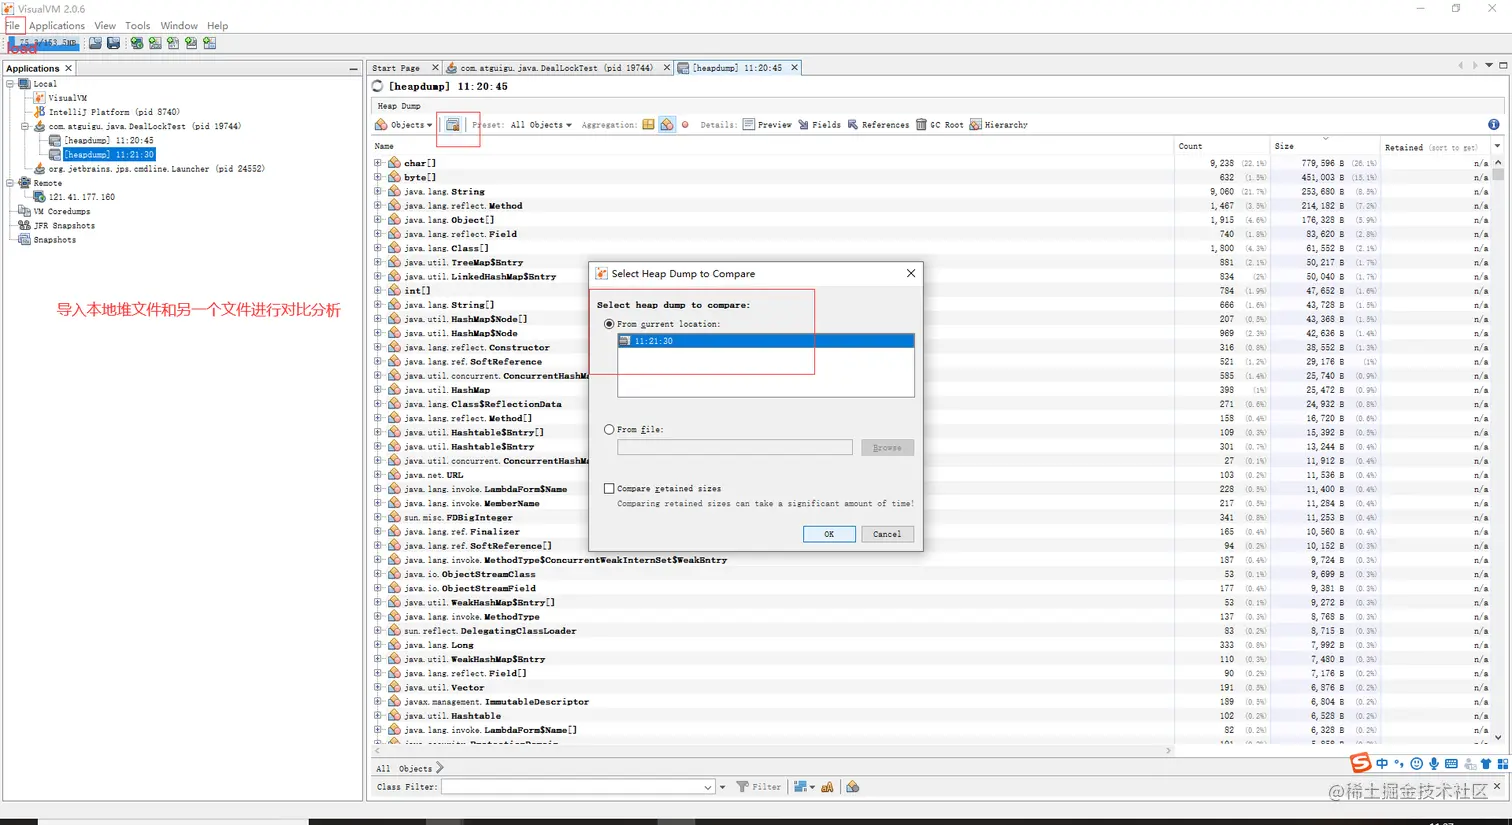Click the second icon in the main toolbar

pos(113,43)
